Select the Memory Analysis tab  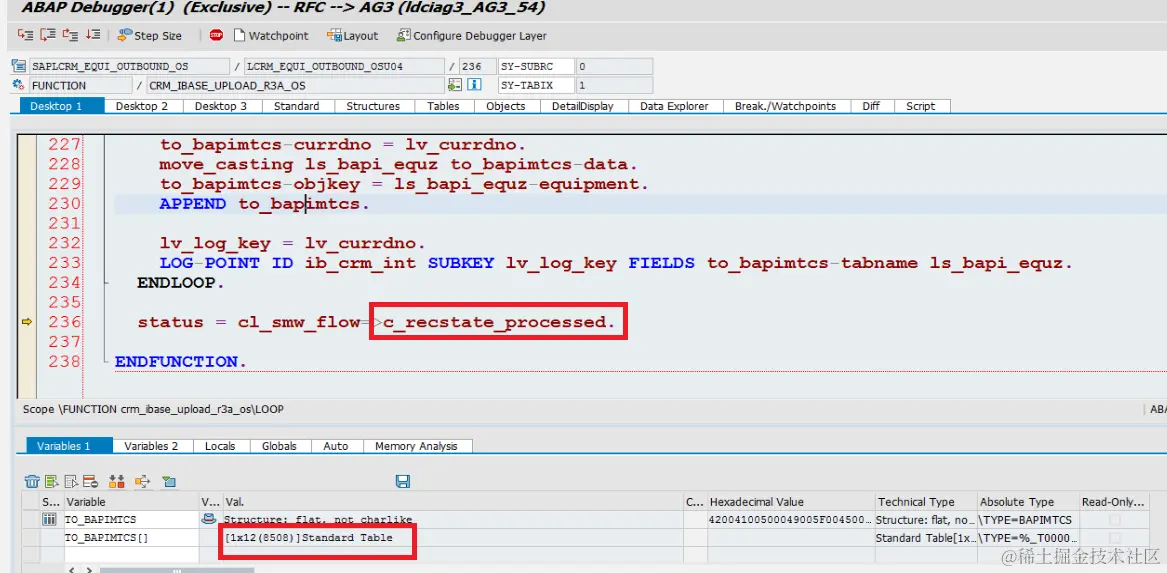(x=416, y=446)
